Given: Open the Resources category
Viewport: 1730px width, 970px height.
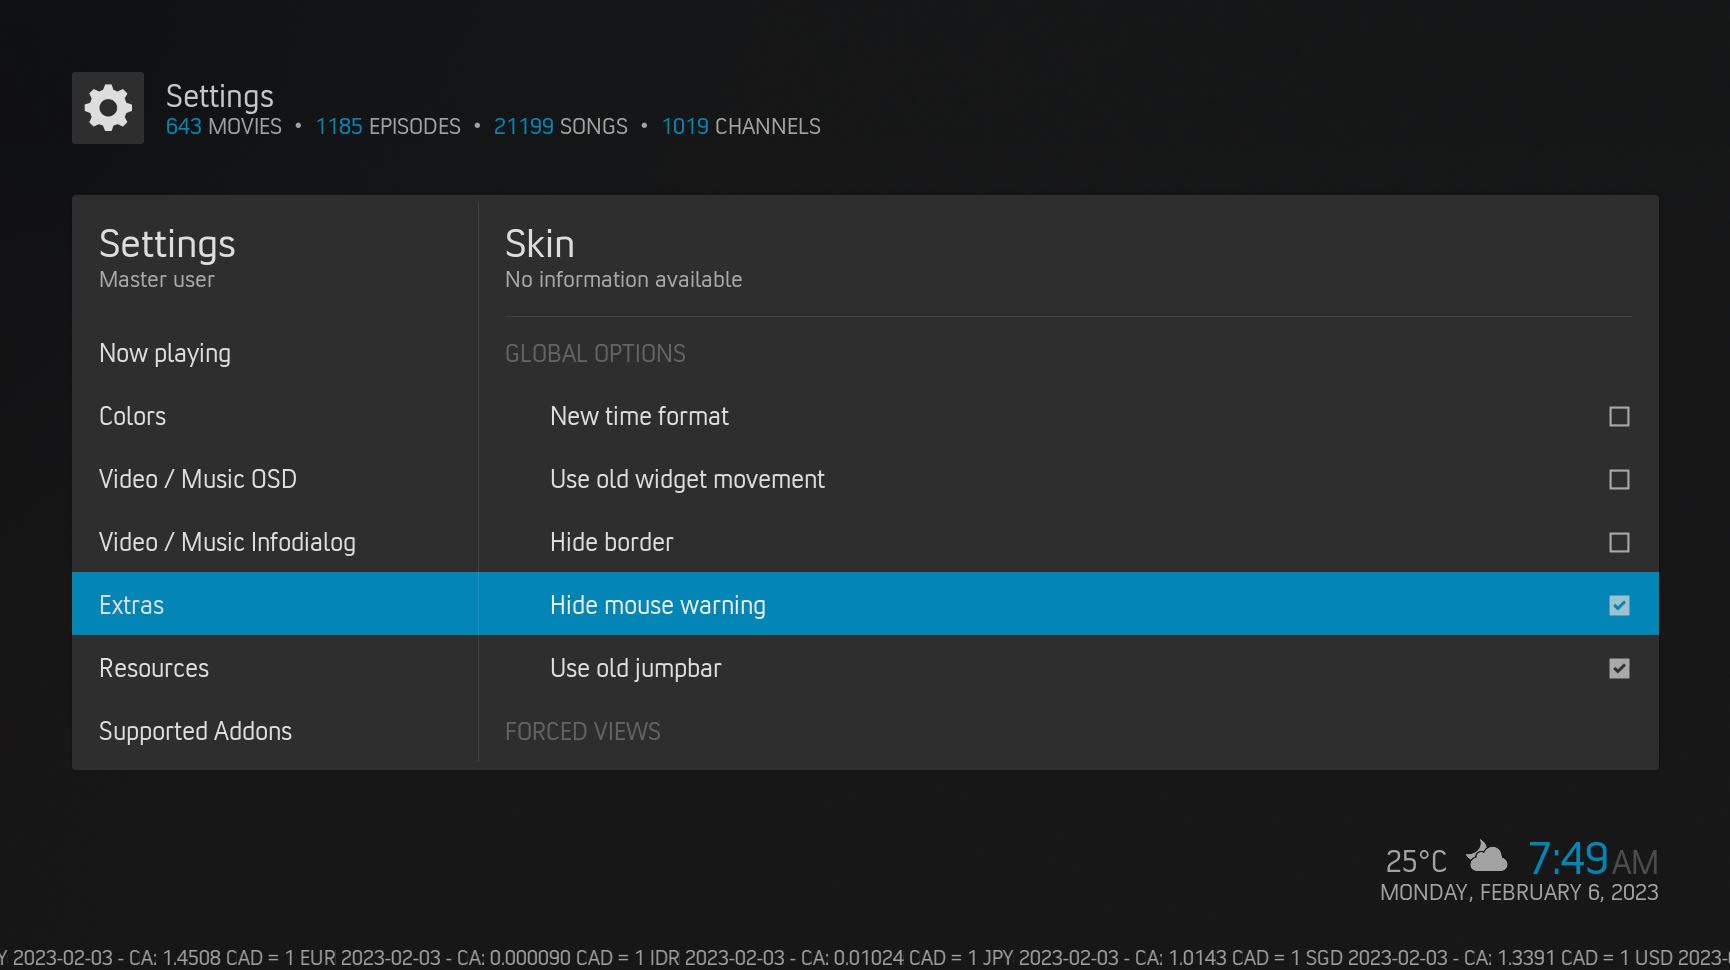Looking at the screenshot, I should click(x=154, y=668).
